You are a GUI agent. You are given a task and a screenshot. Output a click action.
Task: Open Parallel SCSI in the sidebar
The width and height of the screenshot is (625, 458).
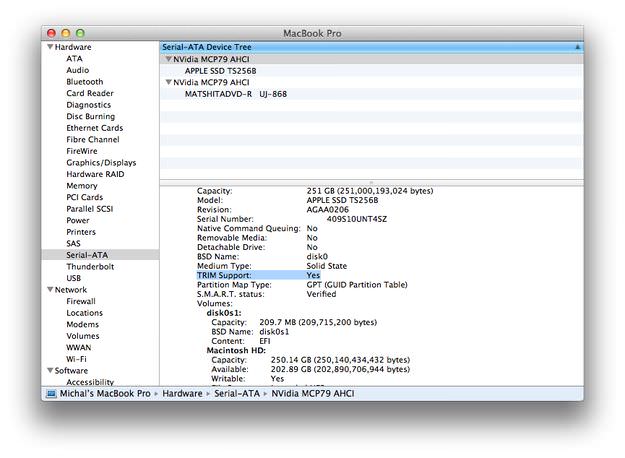pos(90,209)
